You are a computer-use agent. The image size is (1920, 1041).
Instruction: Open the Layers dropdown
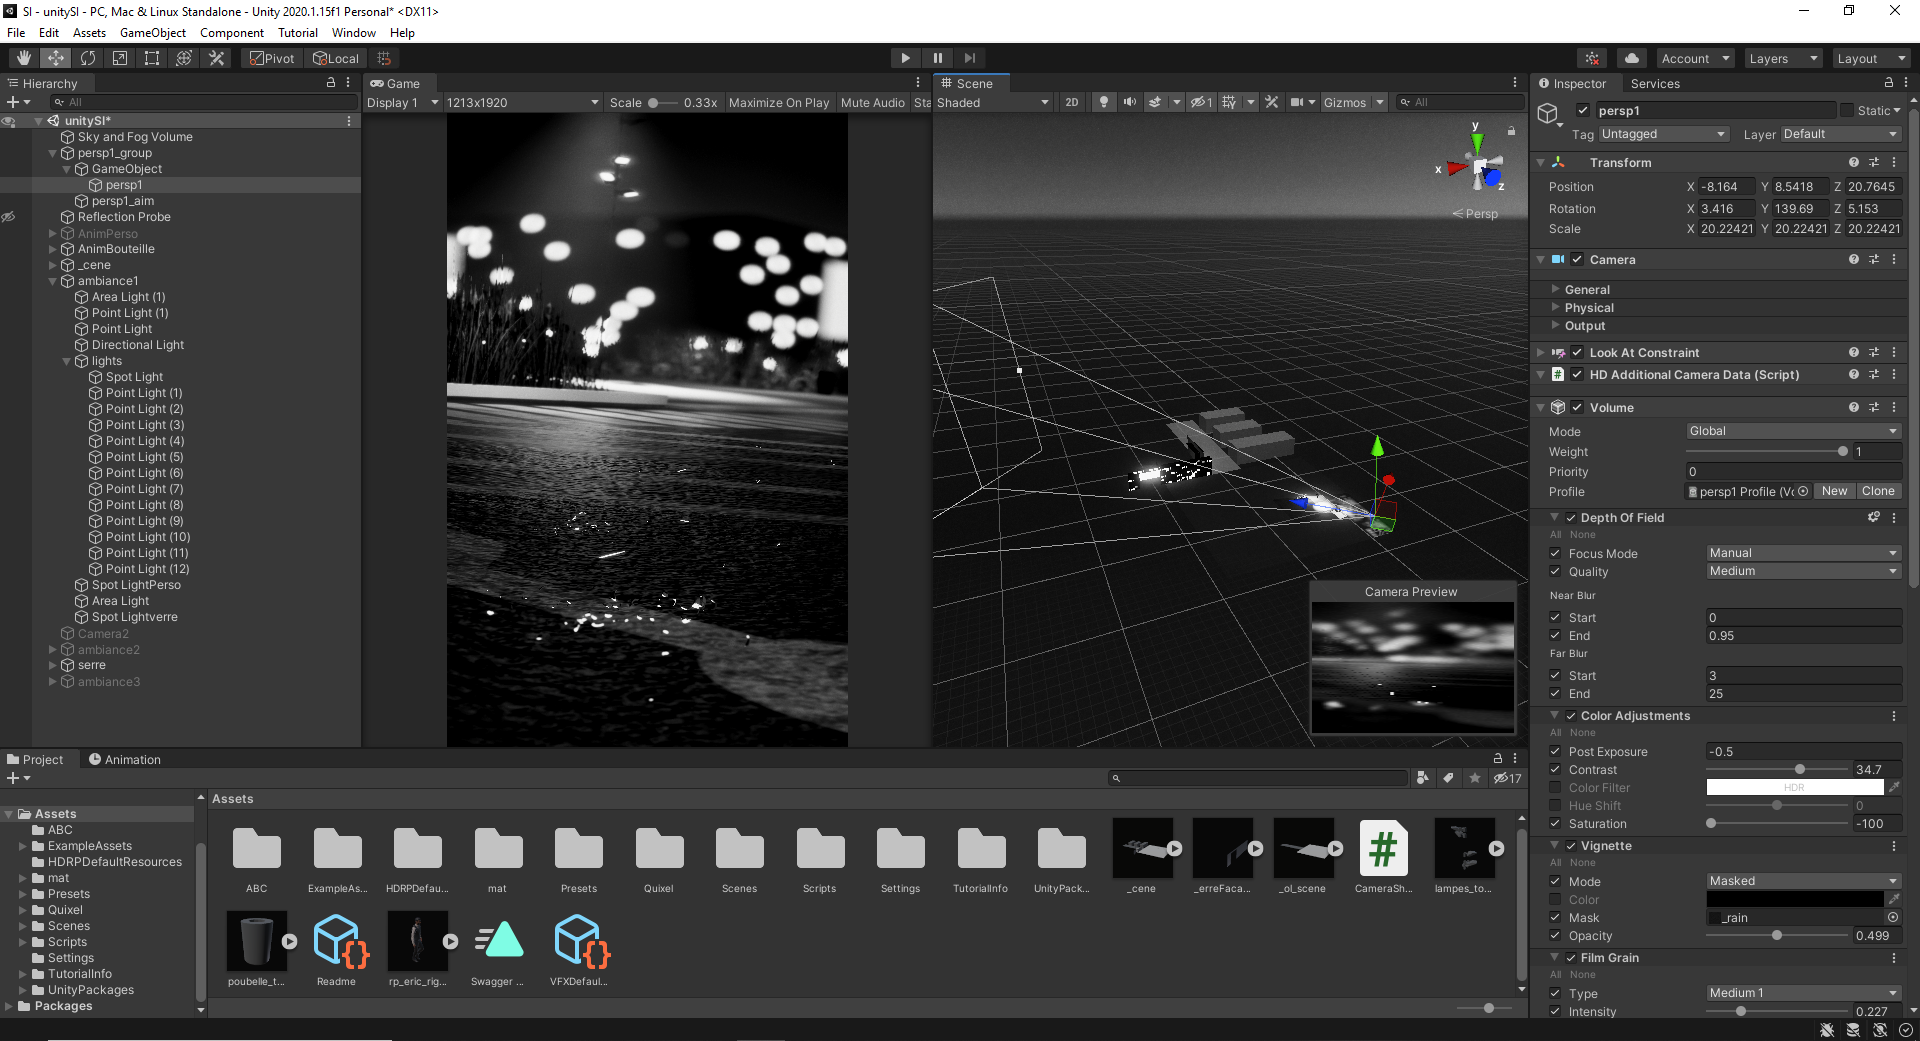[x=1783, y=58]
